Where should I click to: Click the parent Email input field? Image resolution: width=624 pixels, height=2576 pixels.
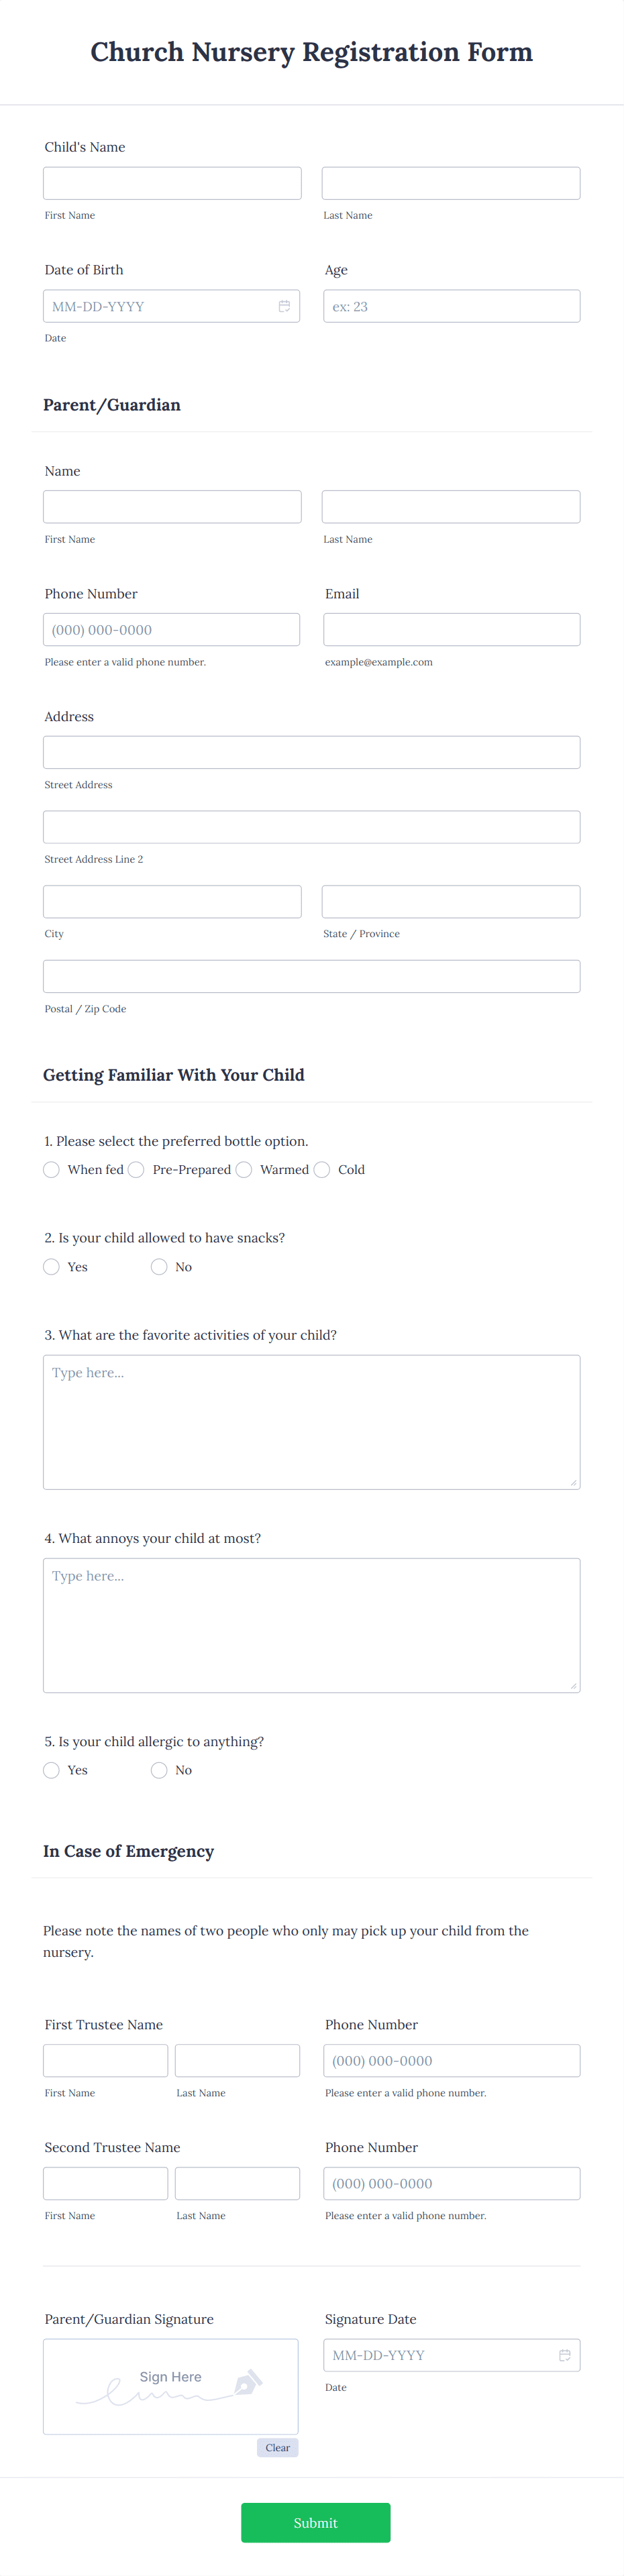451,629
